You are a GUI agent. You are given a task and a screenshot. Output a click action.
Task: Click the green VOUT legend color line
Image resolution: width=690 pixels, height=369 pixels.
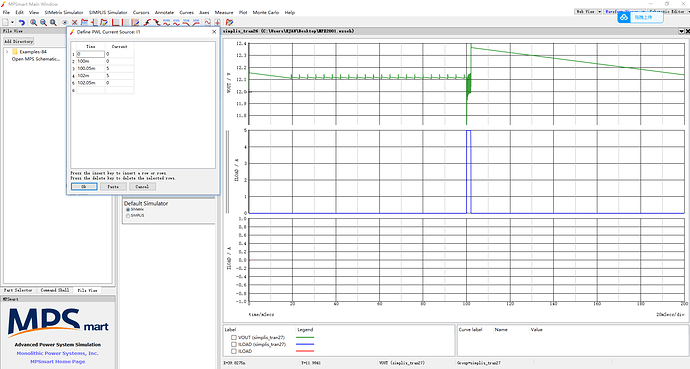[x=305, y=337]
